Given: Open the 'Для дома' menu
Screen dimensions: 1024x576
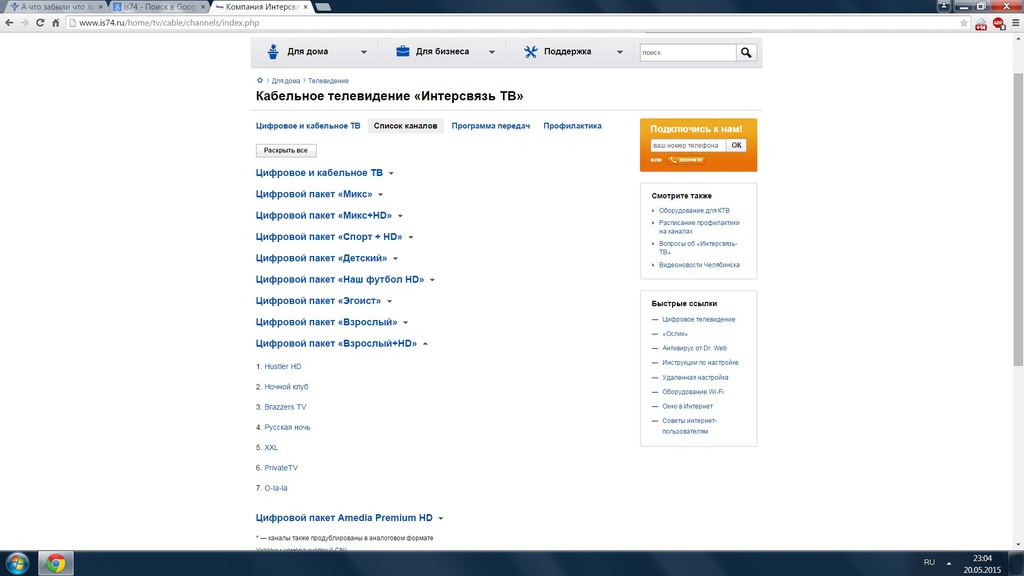Looking at the screenshot, I should click(316, 52).
